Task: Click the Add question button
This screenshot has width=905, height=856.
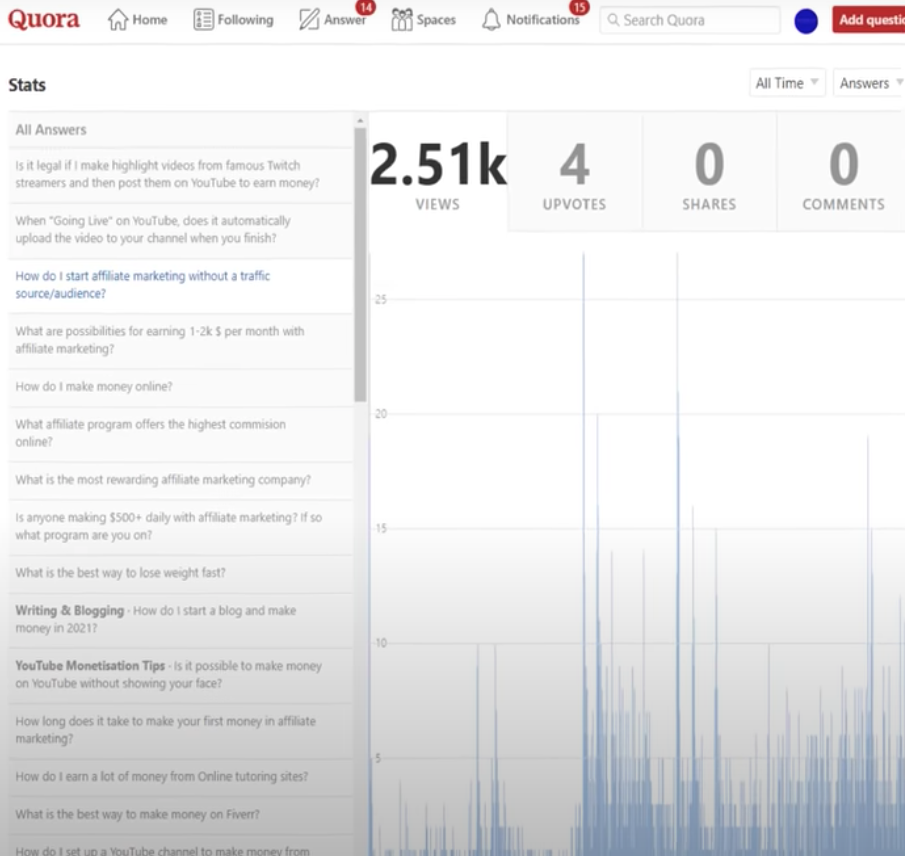Action: click(869, 20)
